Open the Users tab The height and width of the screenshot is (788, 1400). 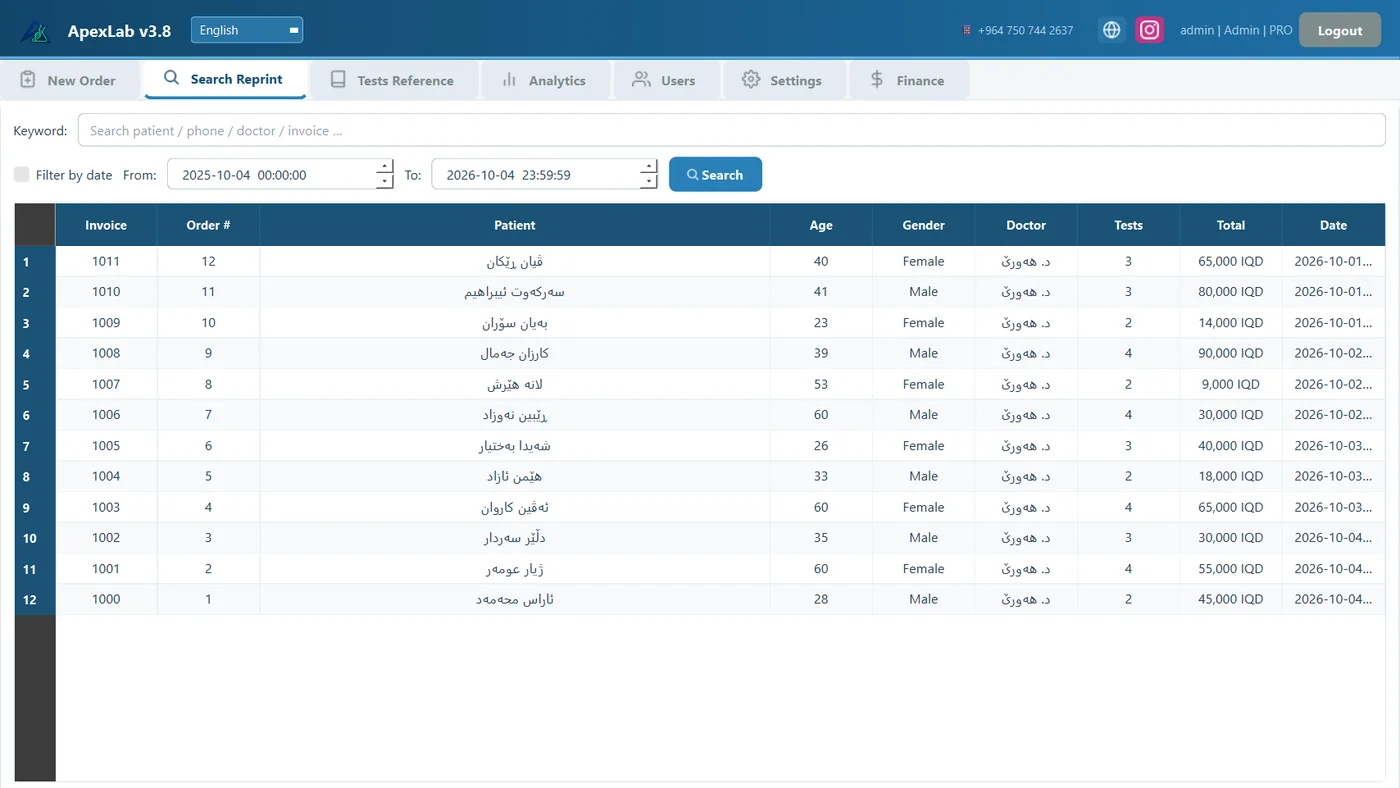coord(667,80)
